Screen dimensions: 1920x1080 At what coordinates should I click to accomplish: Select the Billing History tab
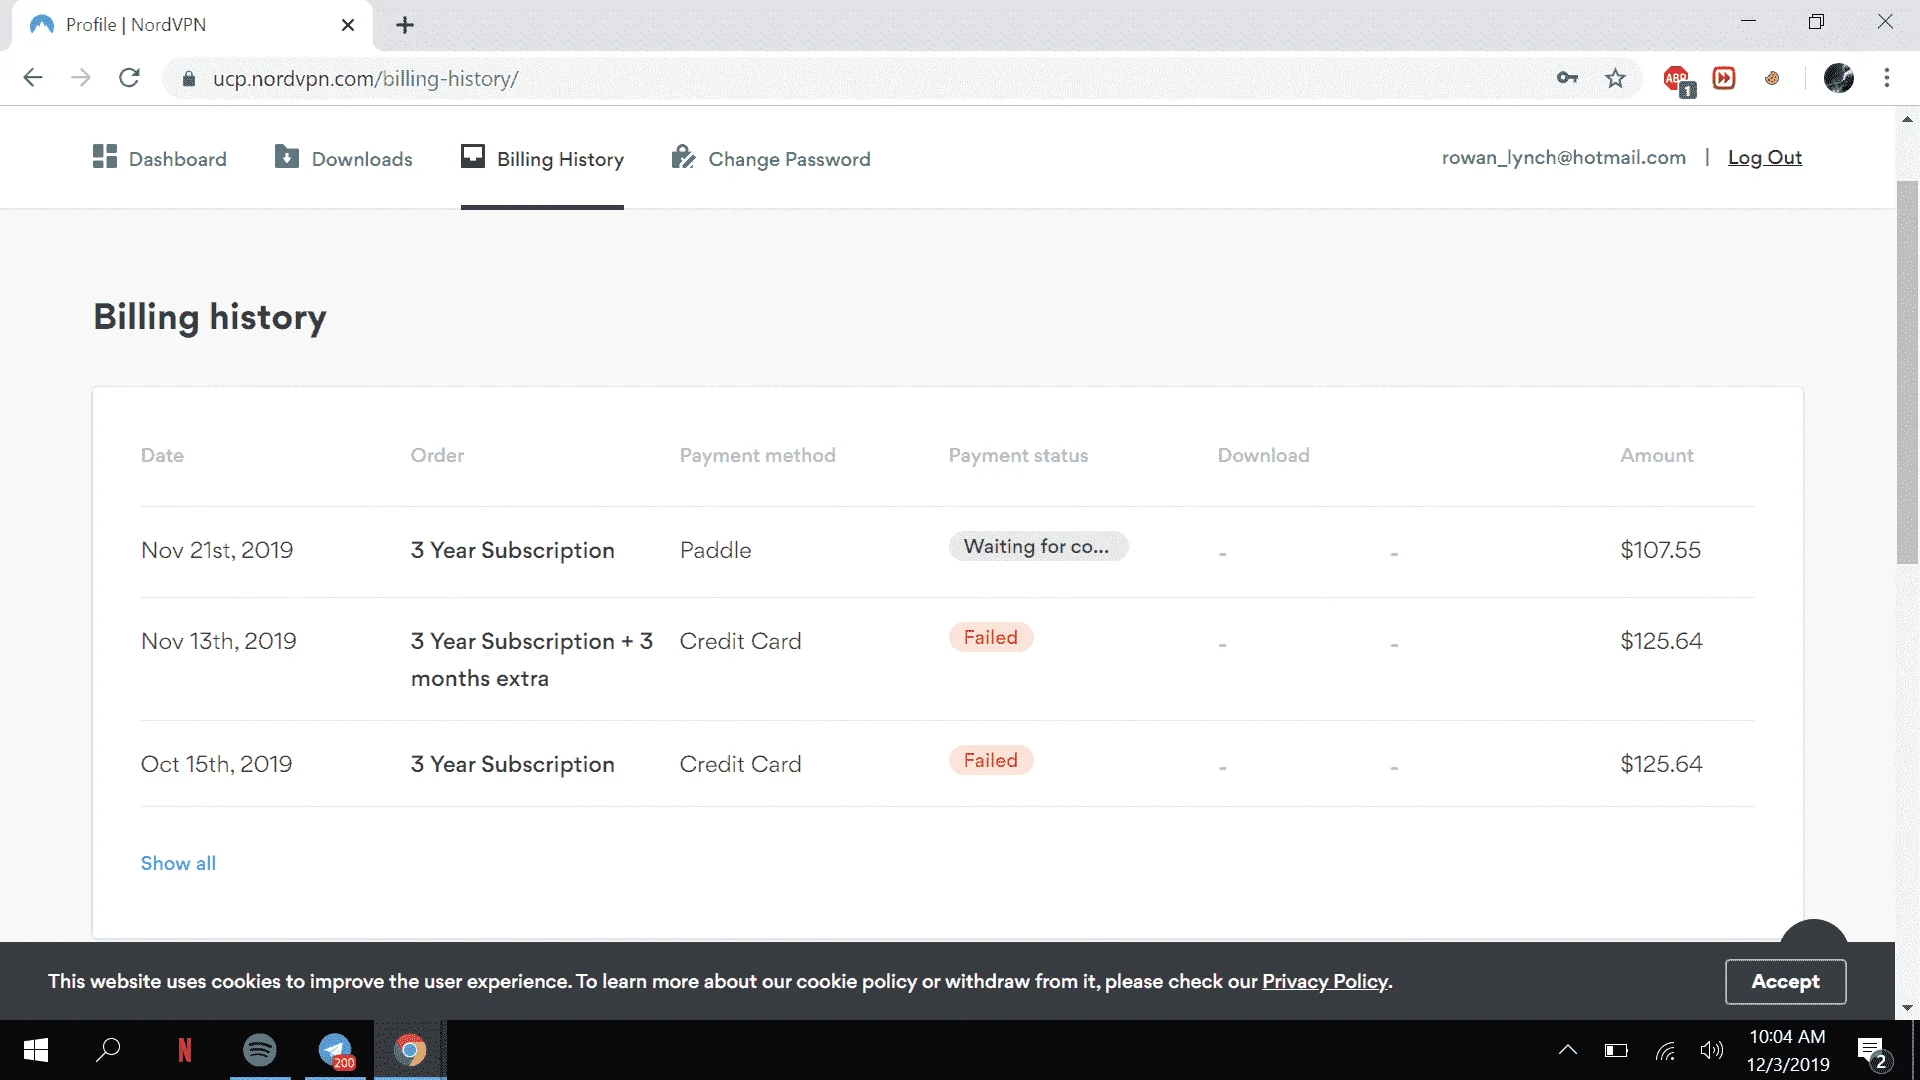click(542, 158)
